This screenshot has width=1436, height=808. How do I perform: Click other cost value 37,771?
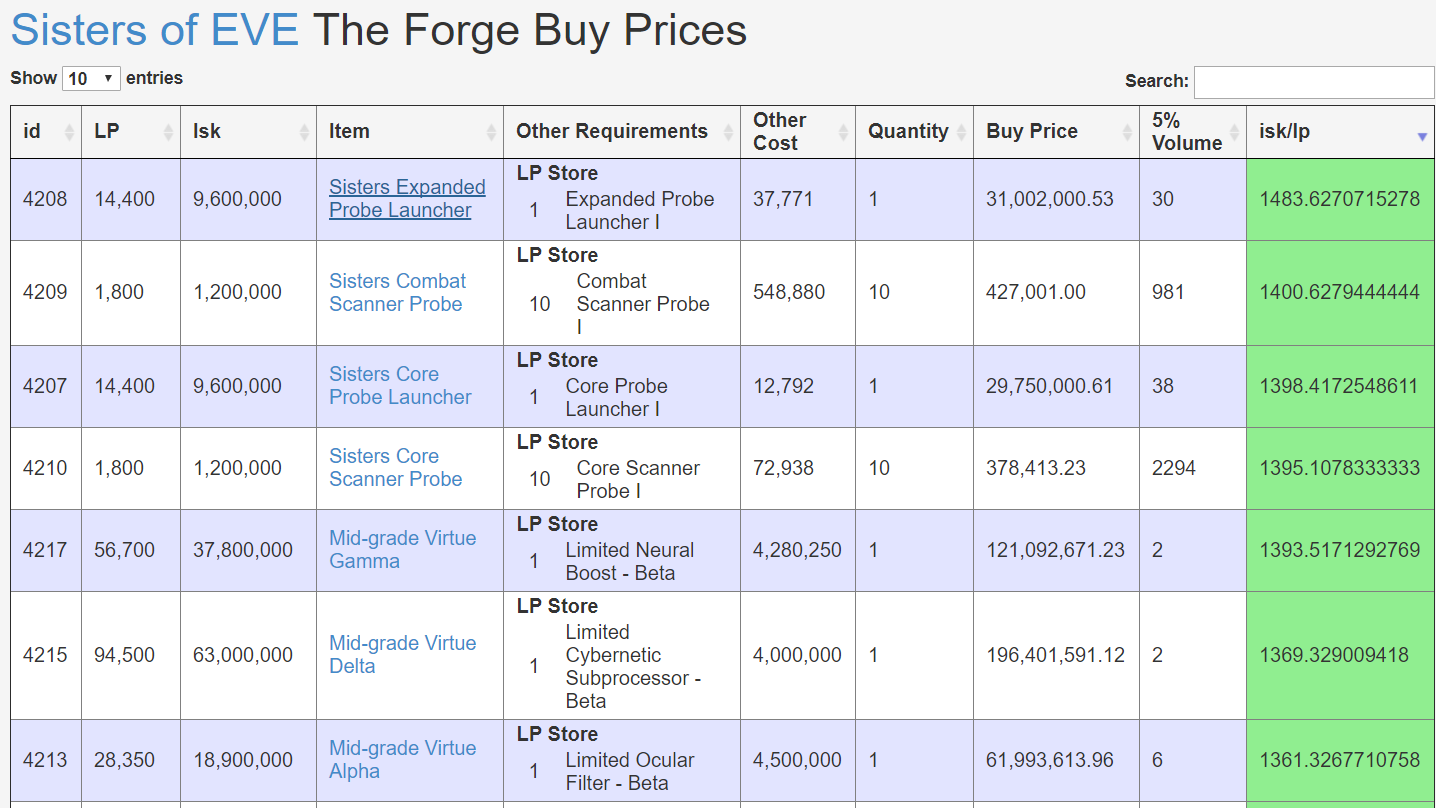pos(781,199)
